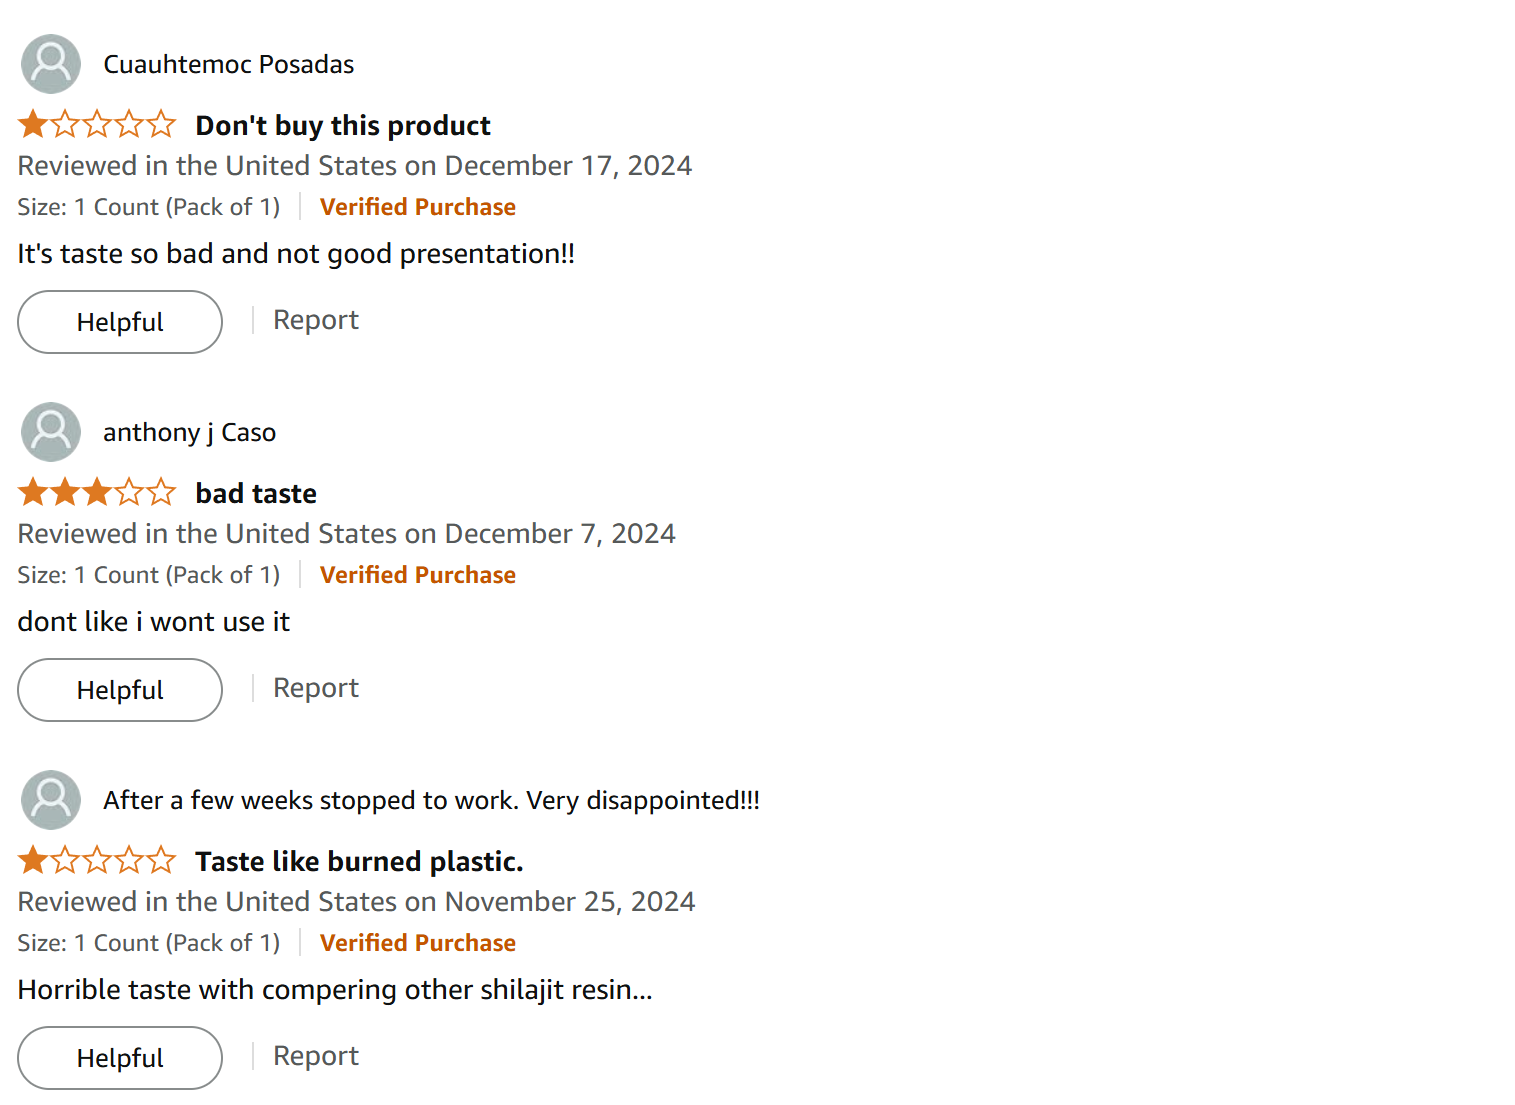Mark the anthony j Caso review as Helpful
This screenshot has width=1515, height=1105.
tap(120, 690)
